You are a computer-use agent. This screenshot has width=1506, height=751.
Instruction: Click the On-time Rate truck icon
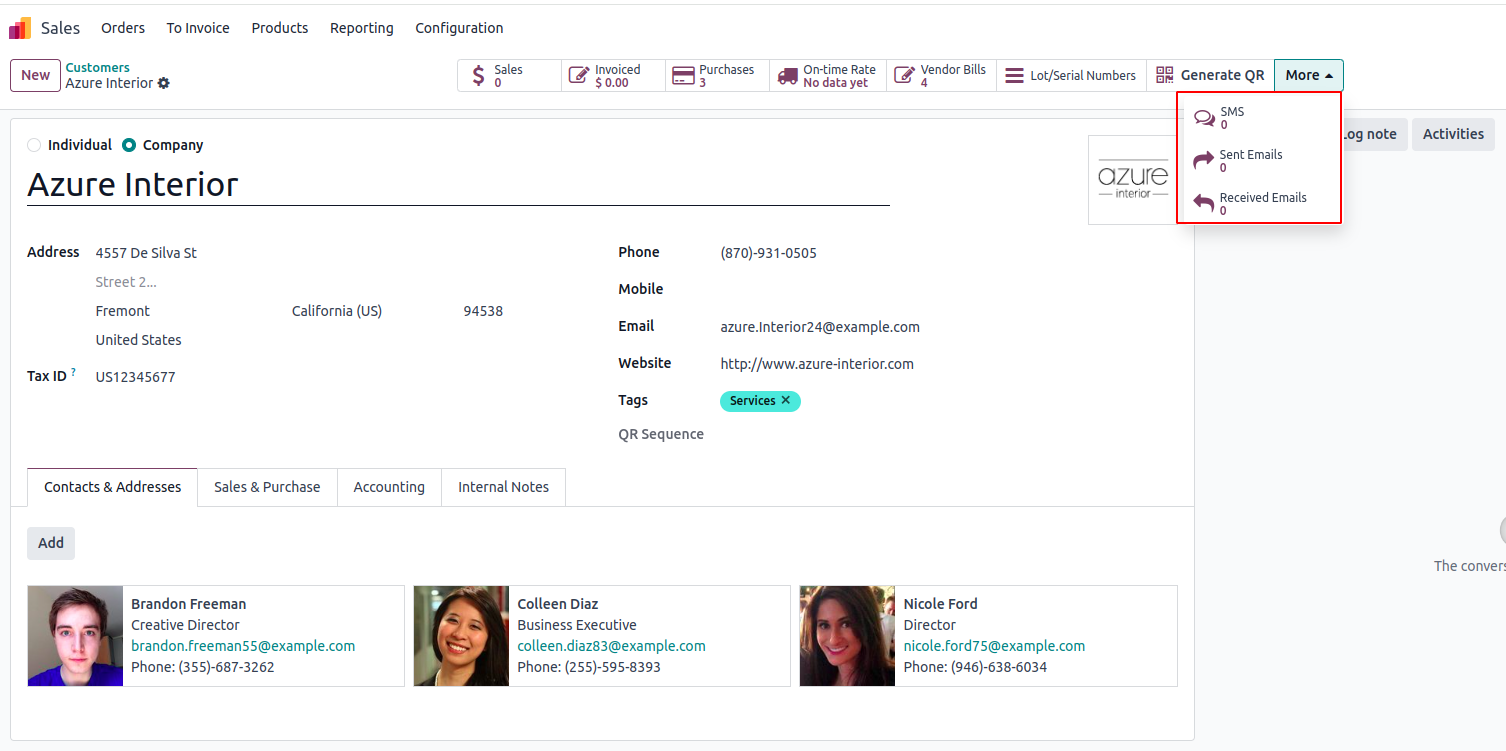coord(787,76)
